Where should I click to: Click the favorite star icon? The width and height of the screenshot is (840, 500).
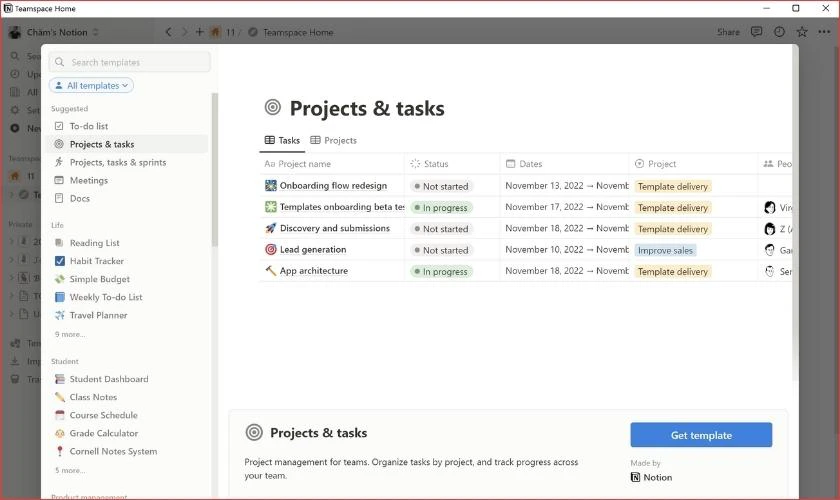coord(802,32)
